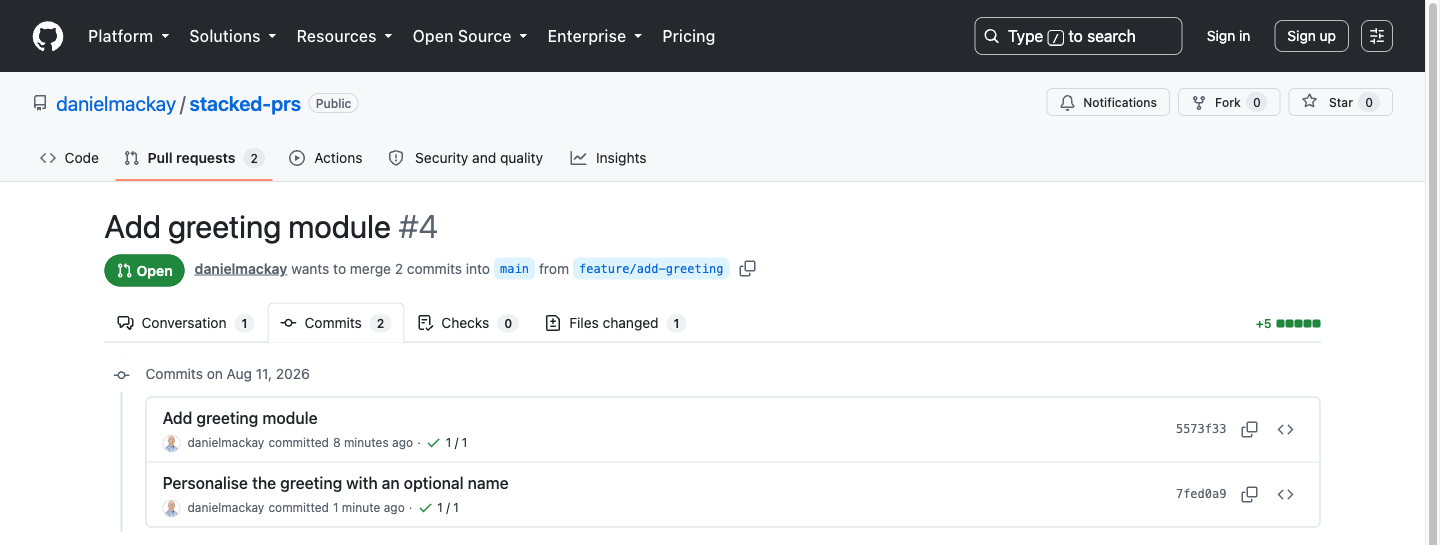Open the main base branch link

click(x=514, y=269)
